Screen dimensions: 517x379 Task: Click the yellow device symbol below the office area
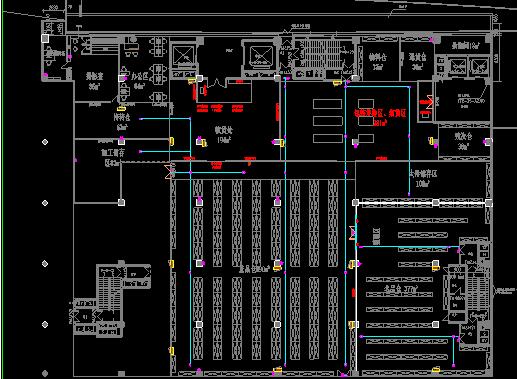pyautogui.click(x=121, y=108)
